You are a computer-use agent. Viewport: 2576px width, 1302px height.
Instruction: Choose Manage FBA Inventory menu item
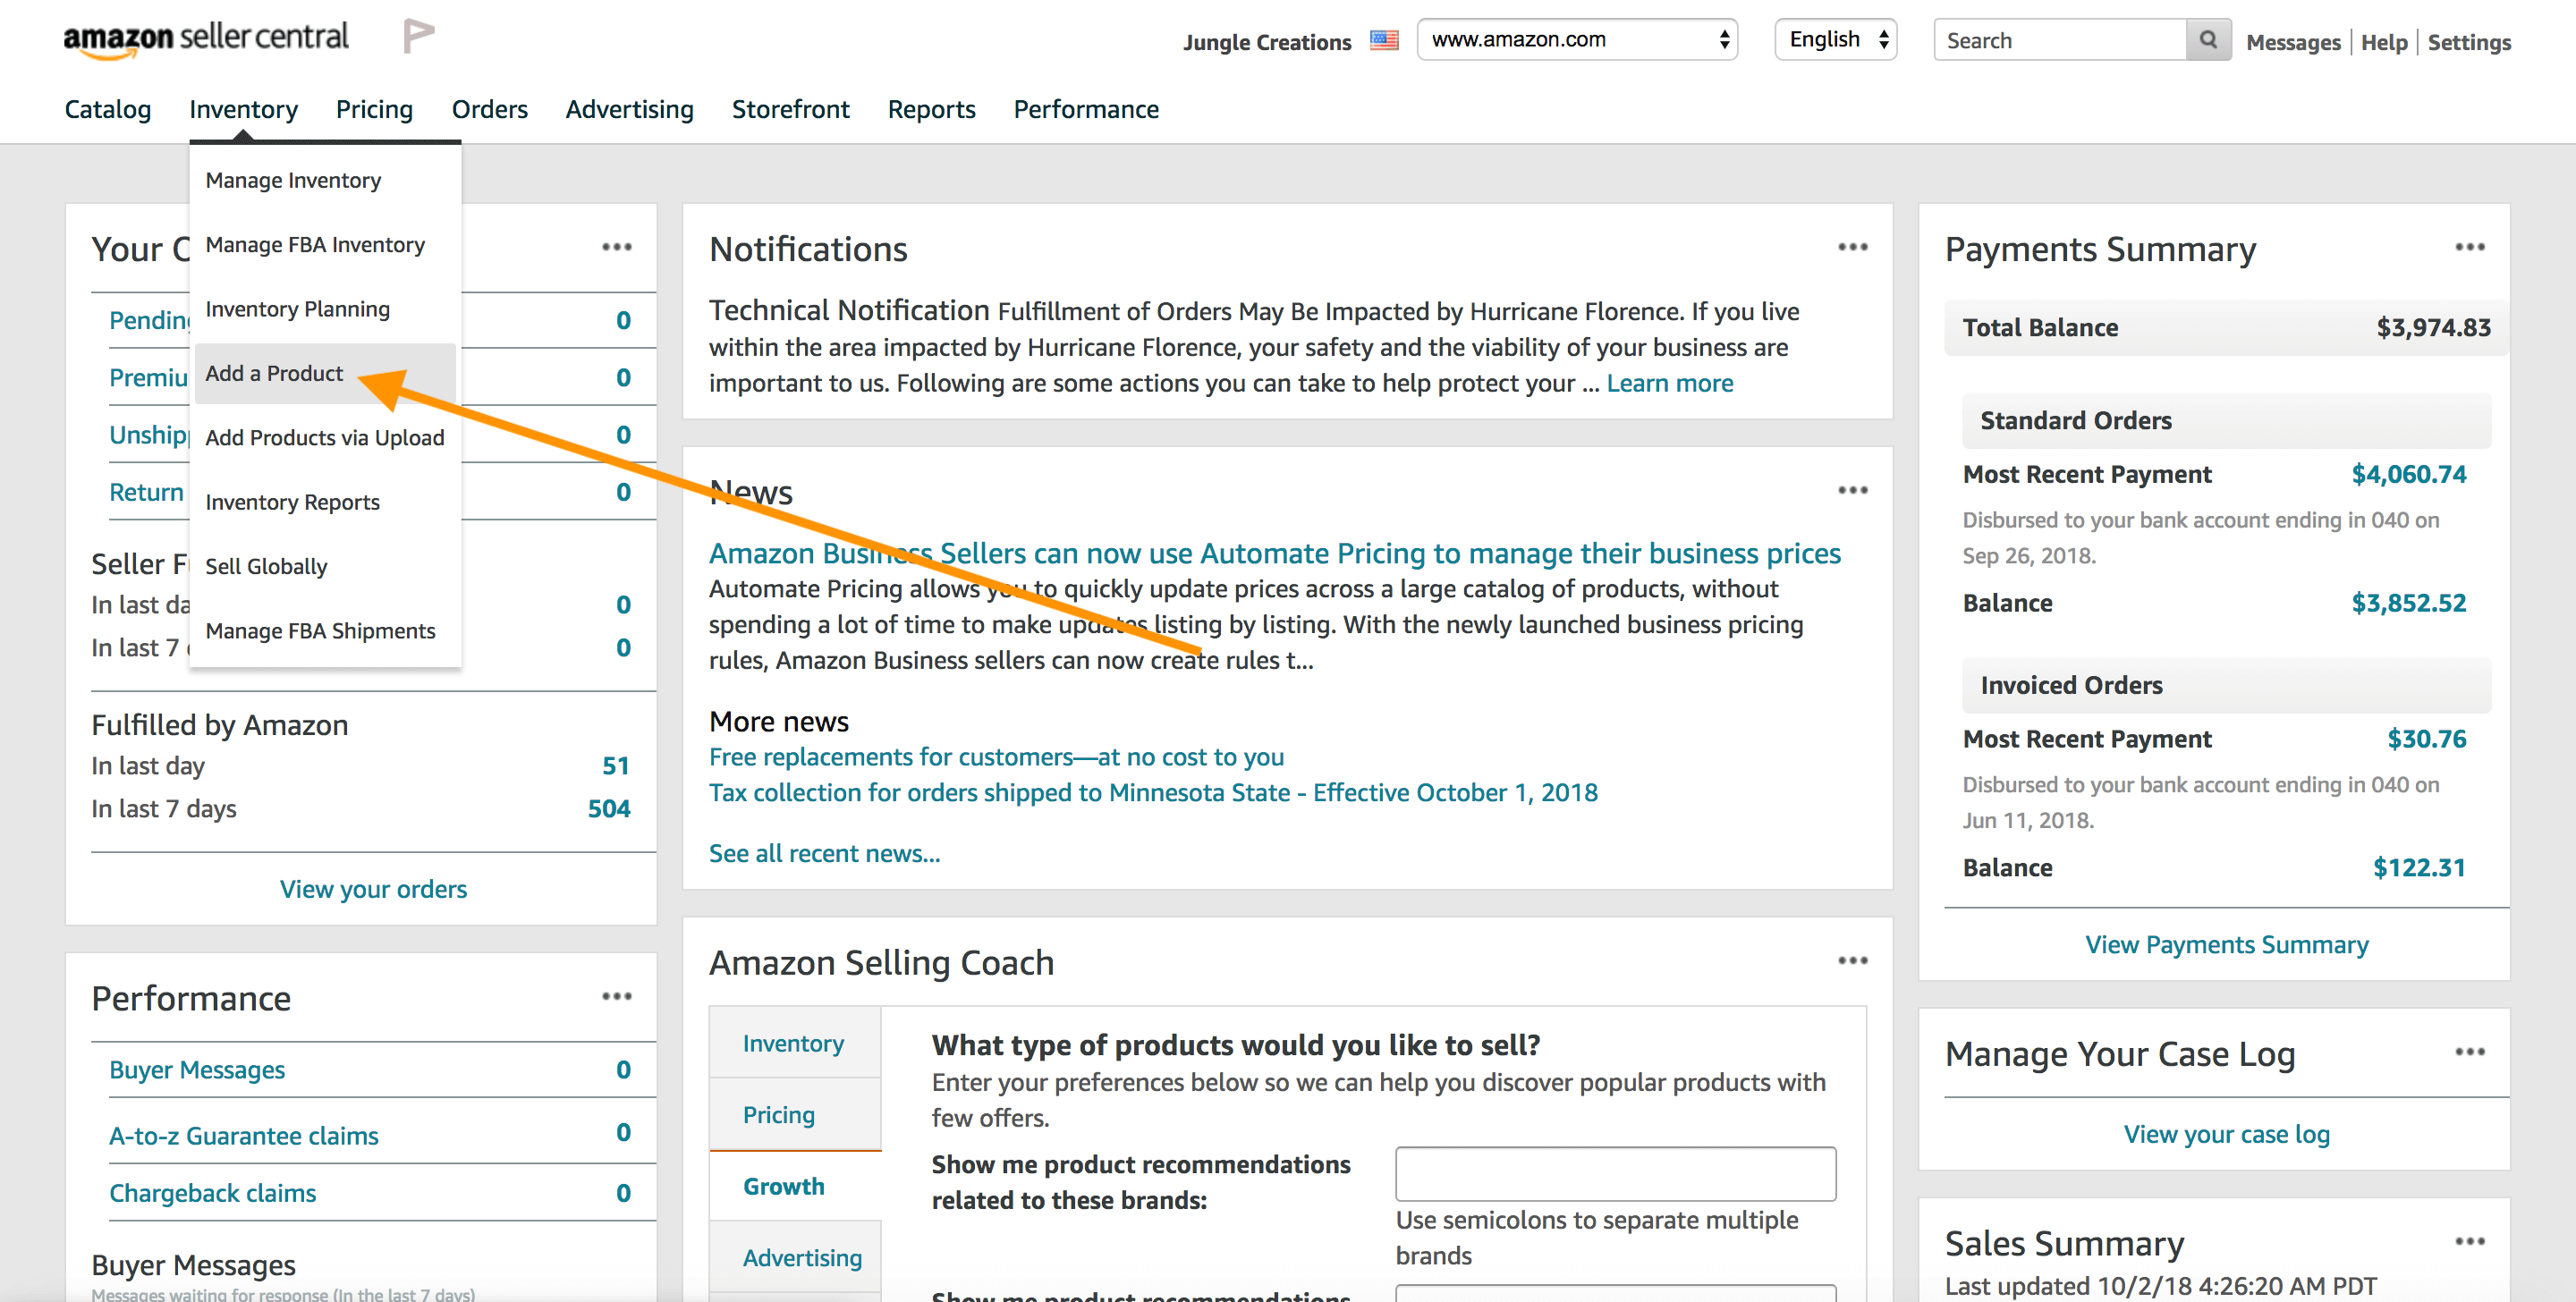(x=315, y=245)
